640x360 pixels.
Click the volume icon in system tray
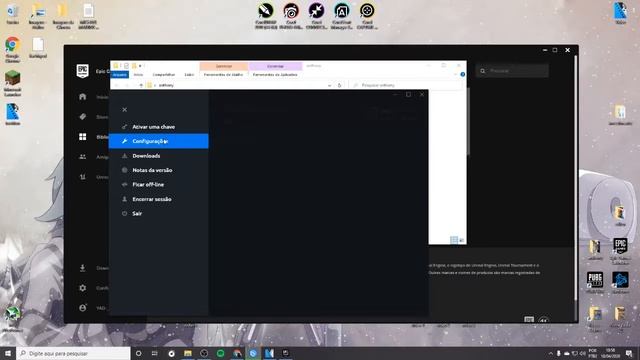(x=583, y=353)
